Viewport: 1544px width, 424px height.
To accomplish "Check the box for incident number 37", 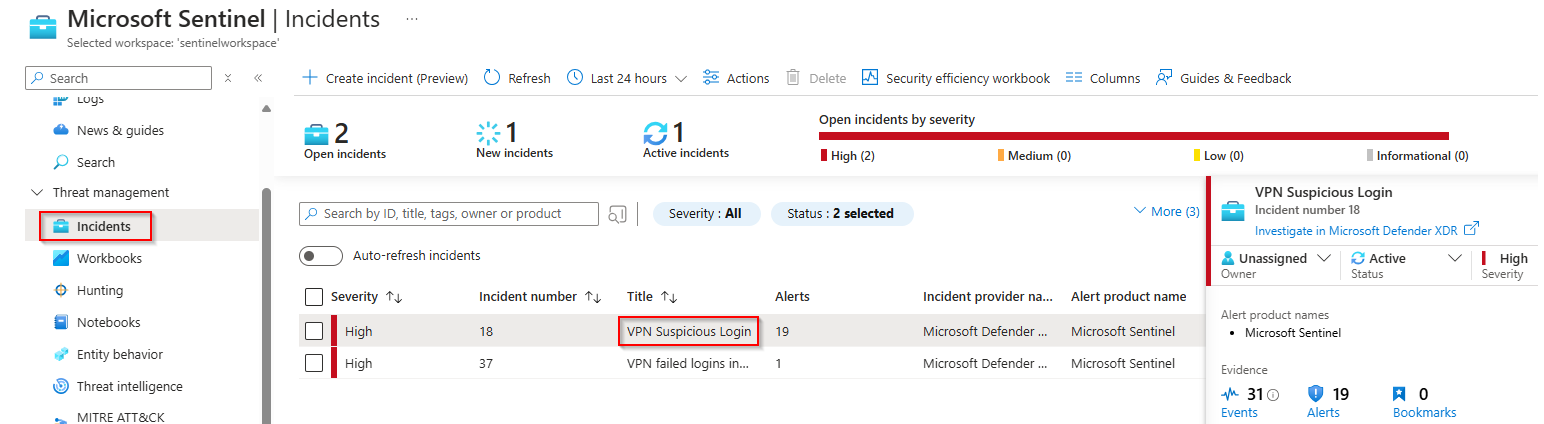I will pos(314,363).
